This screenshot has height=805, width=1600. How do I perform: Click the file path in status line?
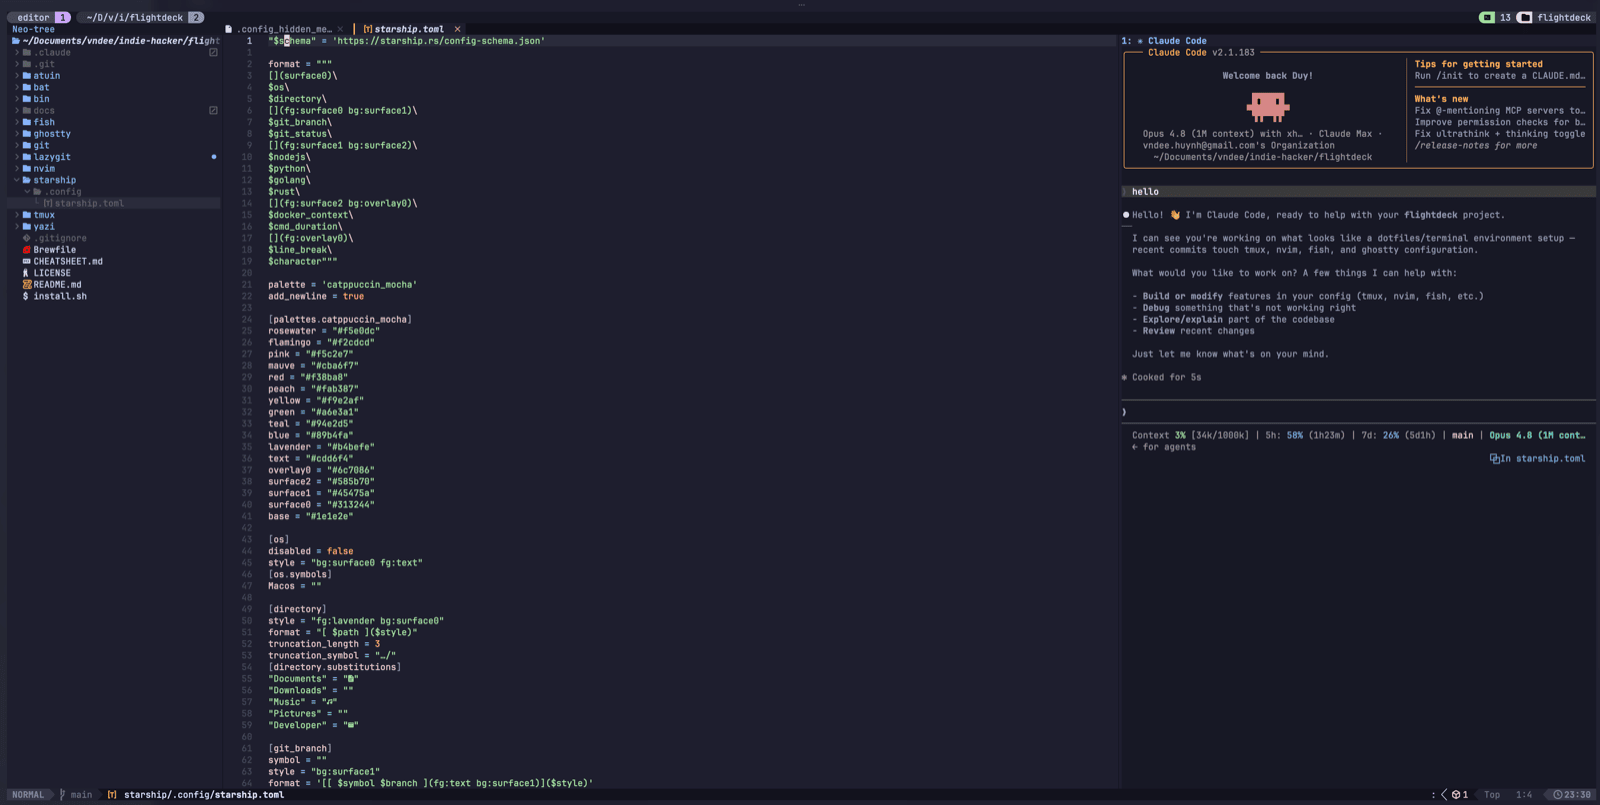[x=204, y=795]
